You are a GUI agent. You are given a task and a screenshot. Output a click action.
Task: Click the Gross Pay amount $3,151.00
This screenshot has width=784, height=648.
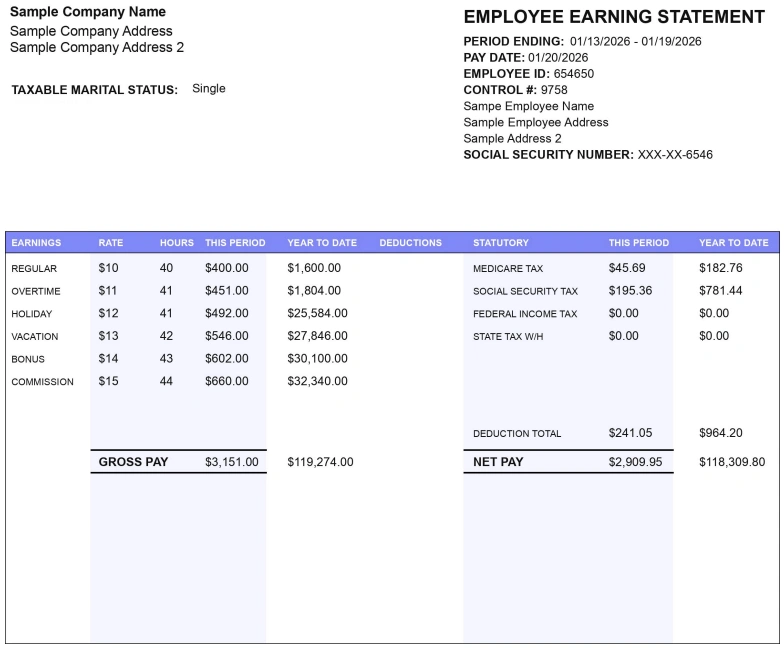(231, 462)
